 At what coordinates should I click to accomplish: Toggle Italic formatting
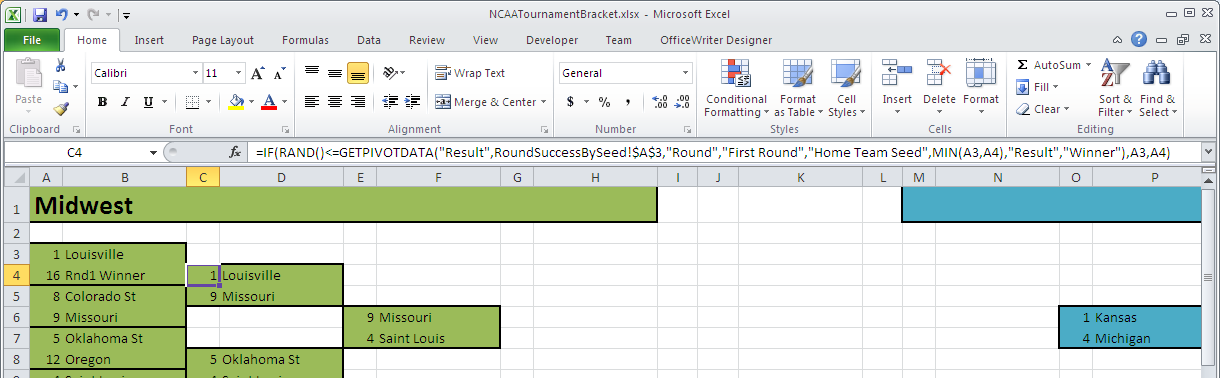coord(125,101)
